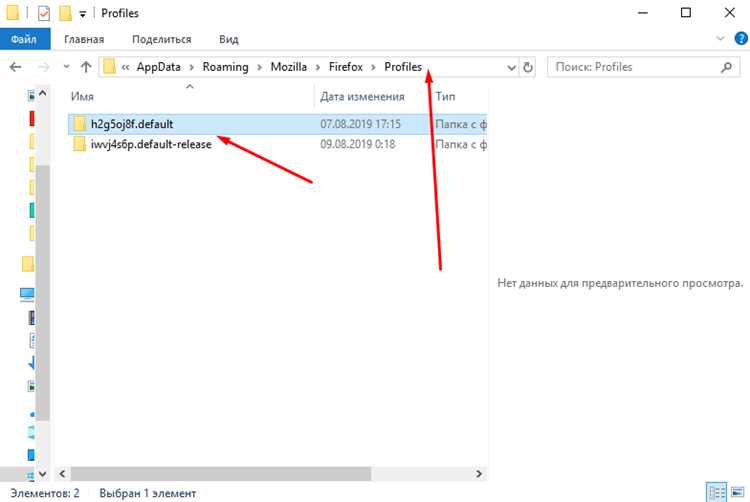Click the horizontal scrollbar right arrow
The width and height of the screenshot is (750, 502).
[479, 474]
